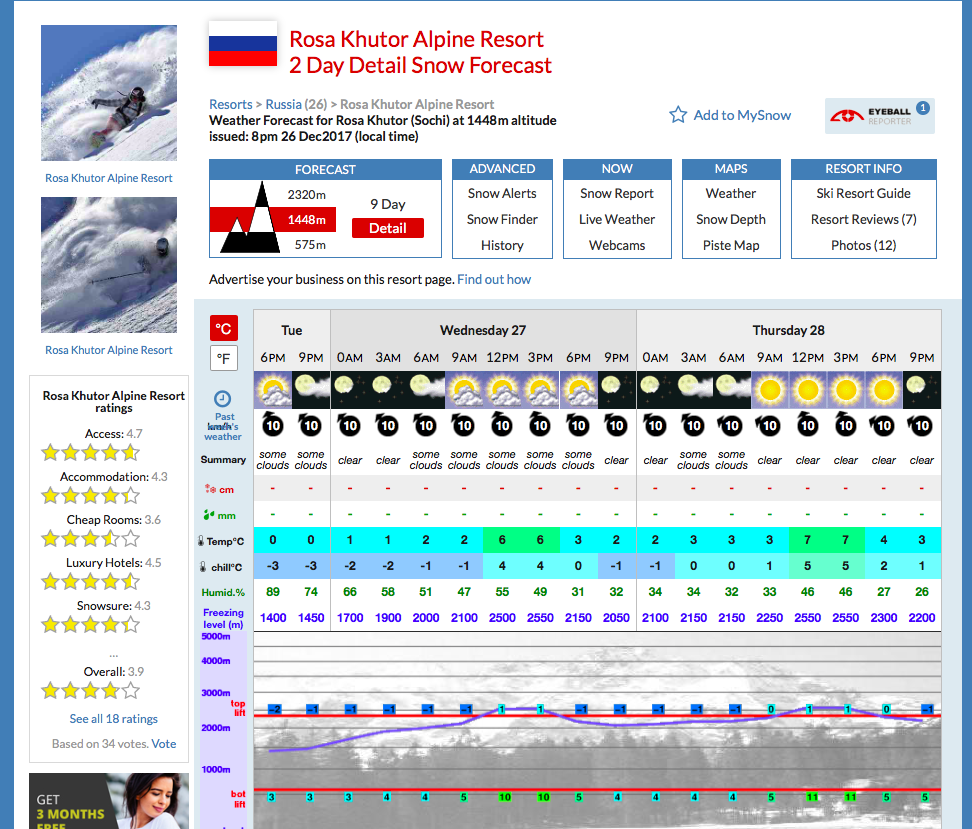
Task: Click Rosa Khutor caption under top photo
Action: tap(108, 178)
